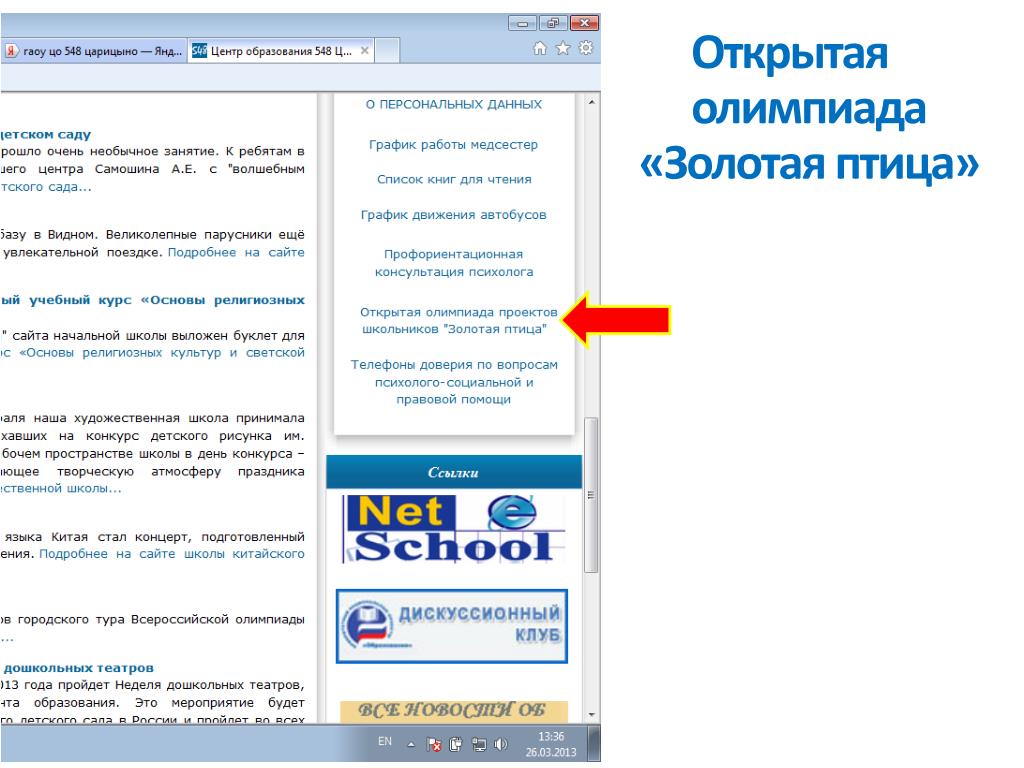Screen dimensions: 1024x768
Task: Open a new blank tab
Action: click(x=387, y=51)
